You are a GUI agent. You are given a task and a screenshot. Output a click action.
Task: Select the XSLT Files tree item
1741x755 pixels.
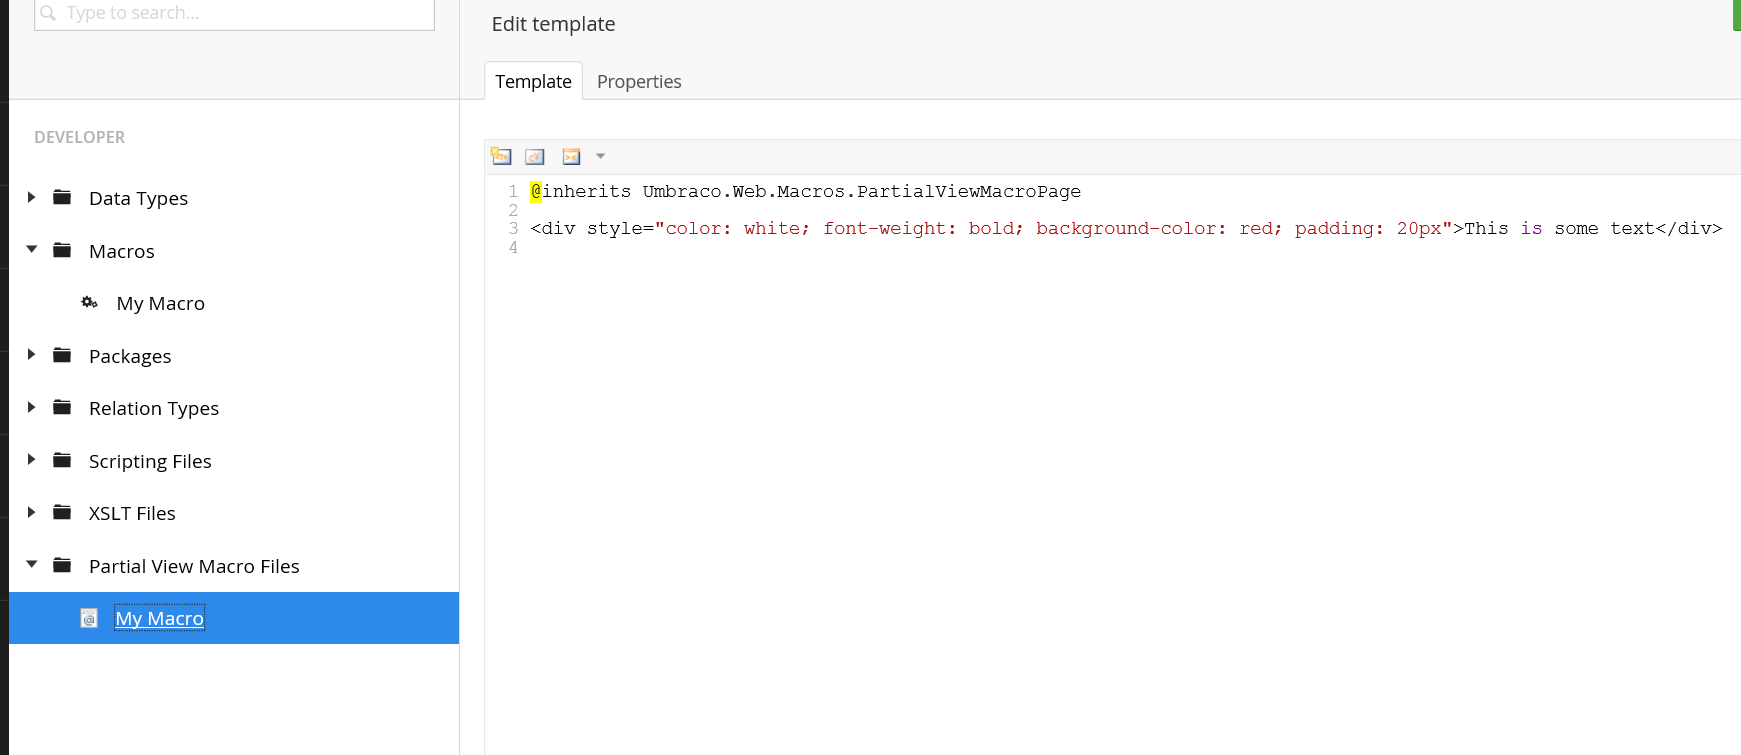[132, 513]
